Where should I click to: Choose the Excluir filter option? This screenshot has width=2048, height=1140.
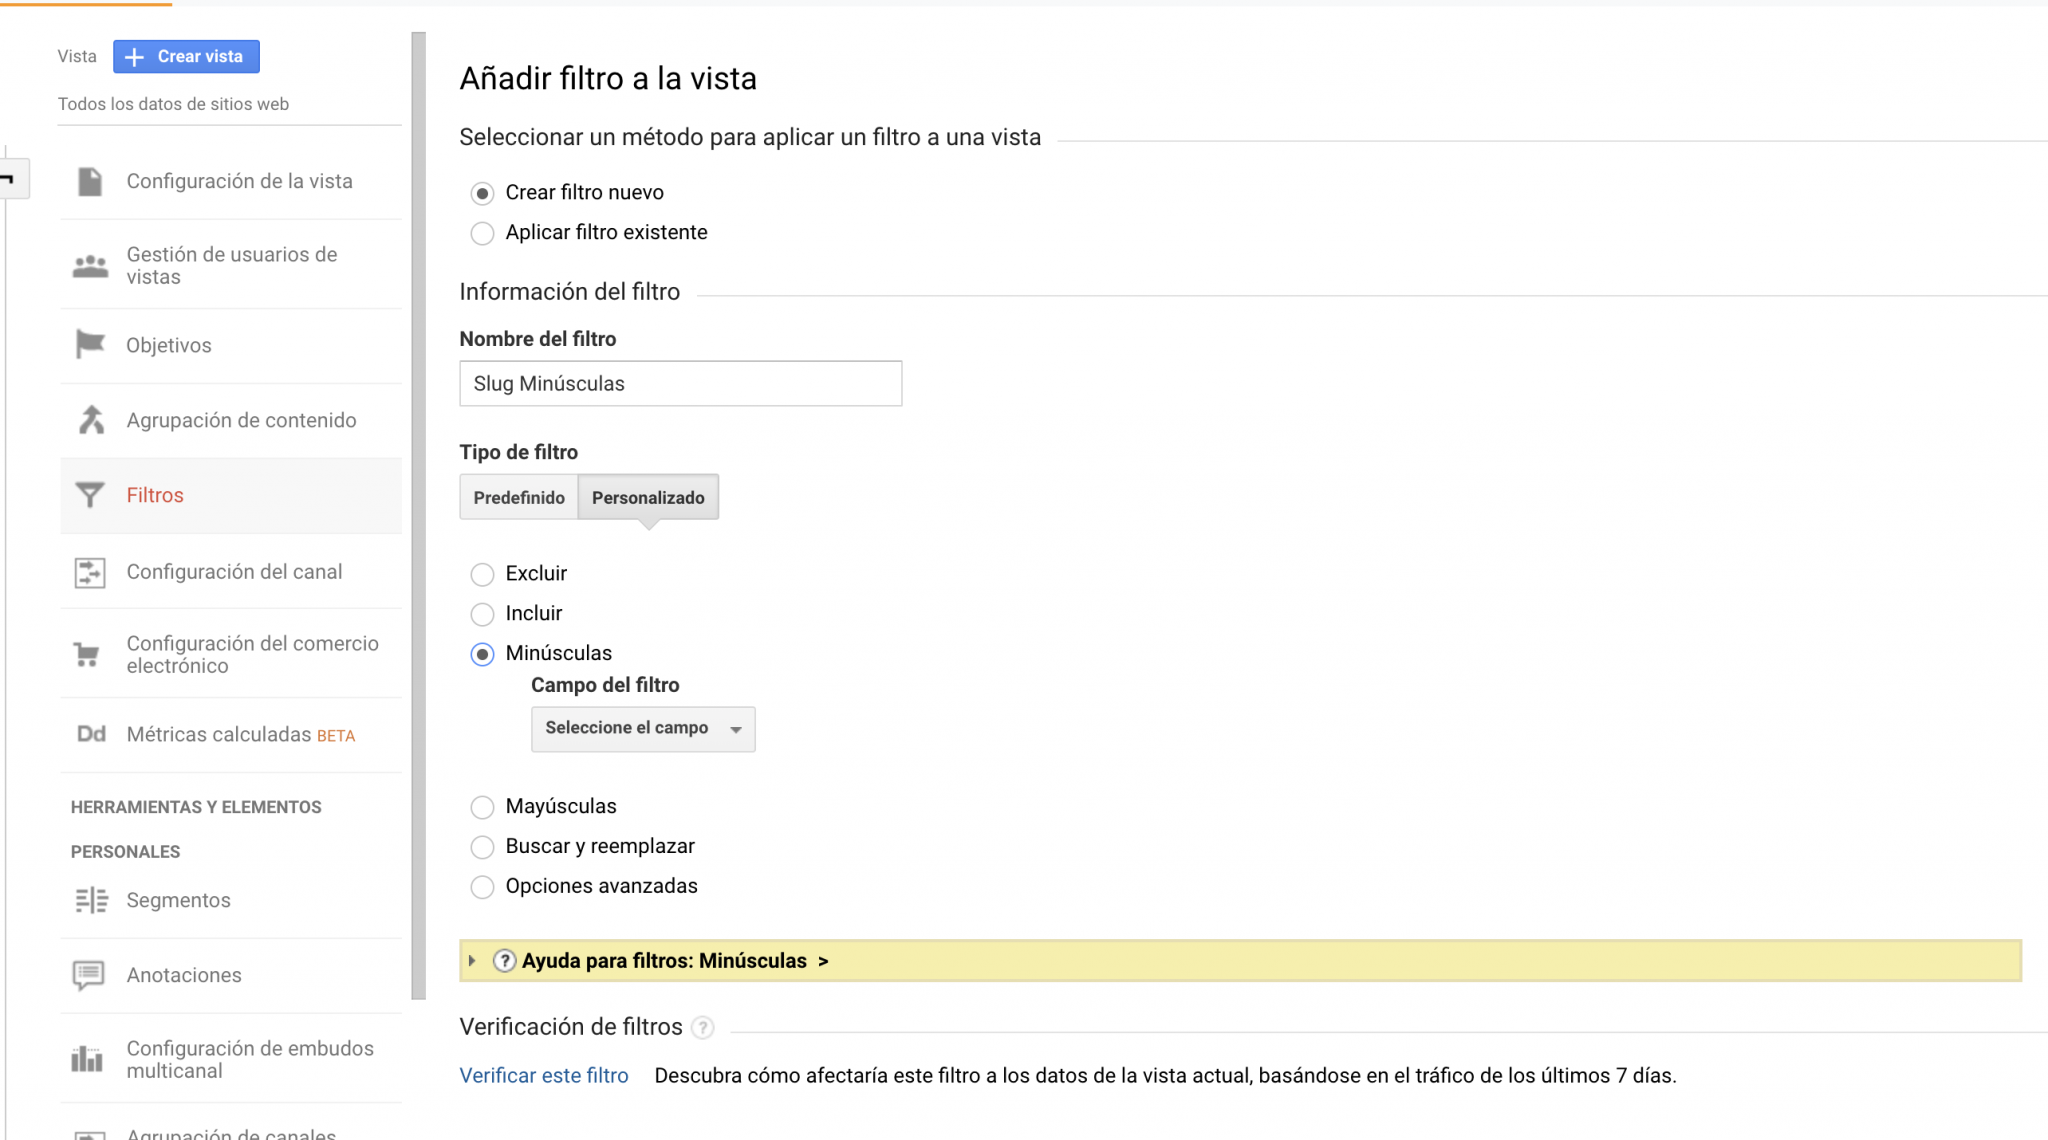(482, 574)
